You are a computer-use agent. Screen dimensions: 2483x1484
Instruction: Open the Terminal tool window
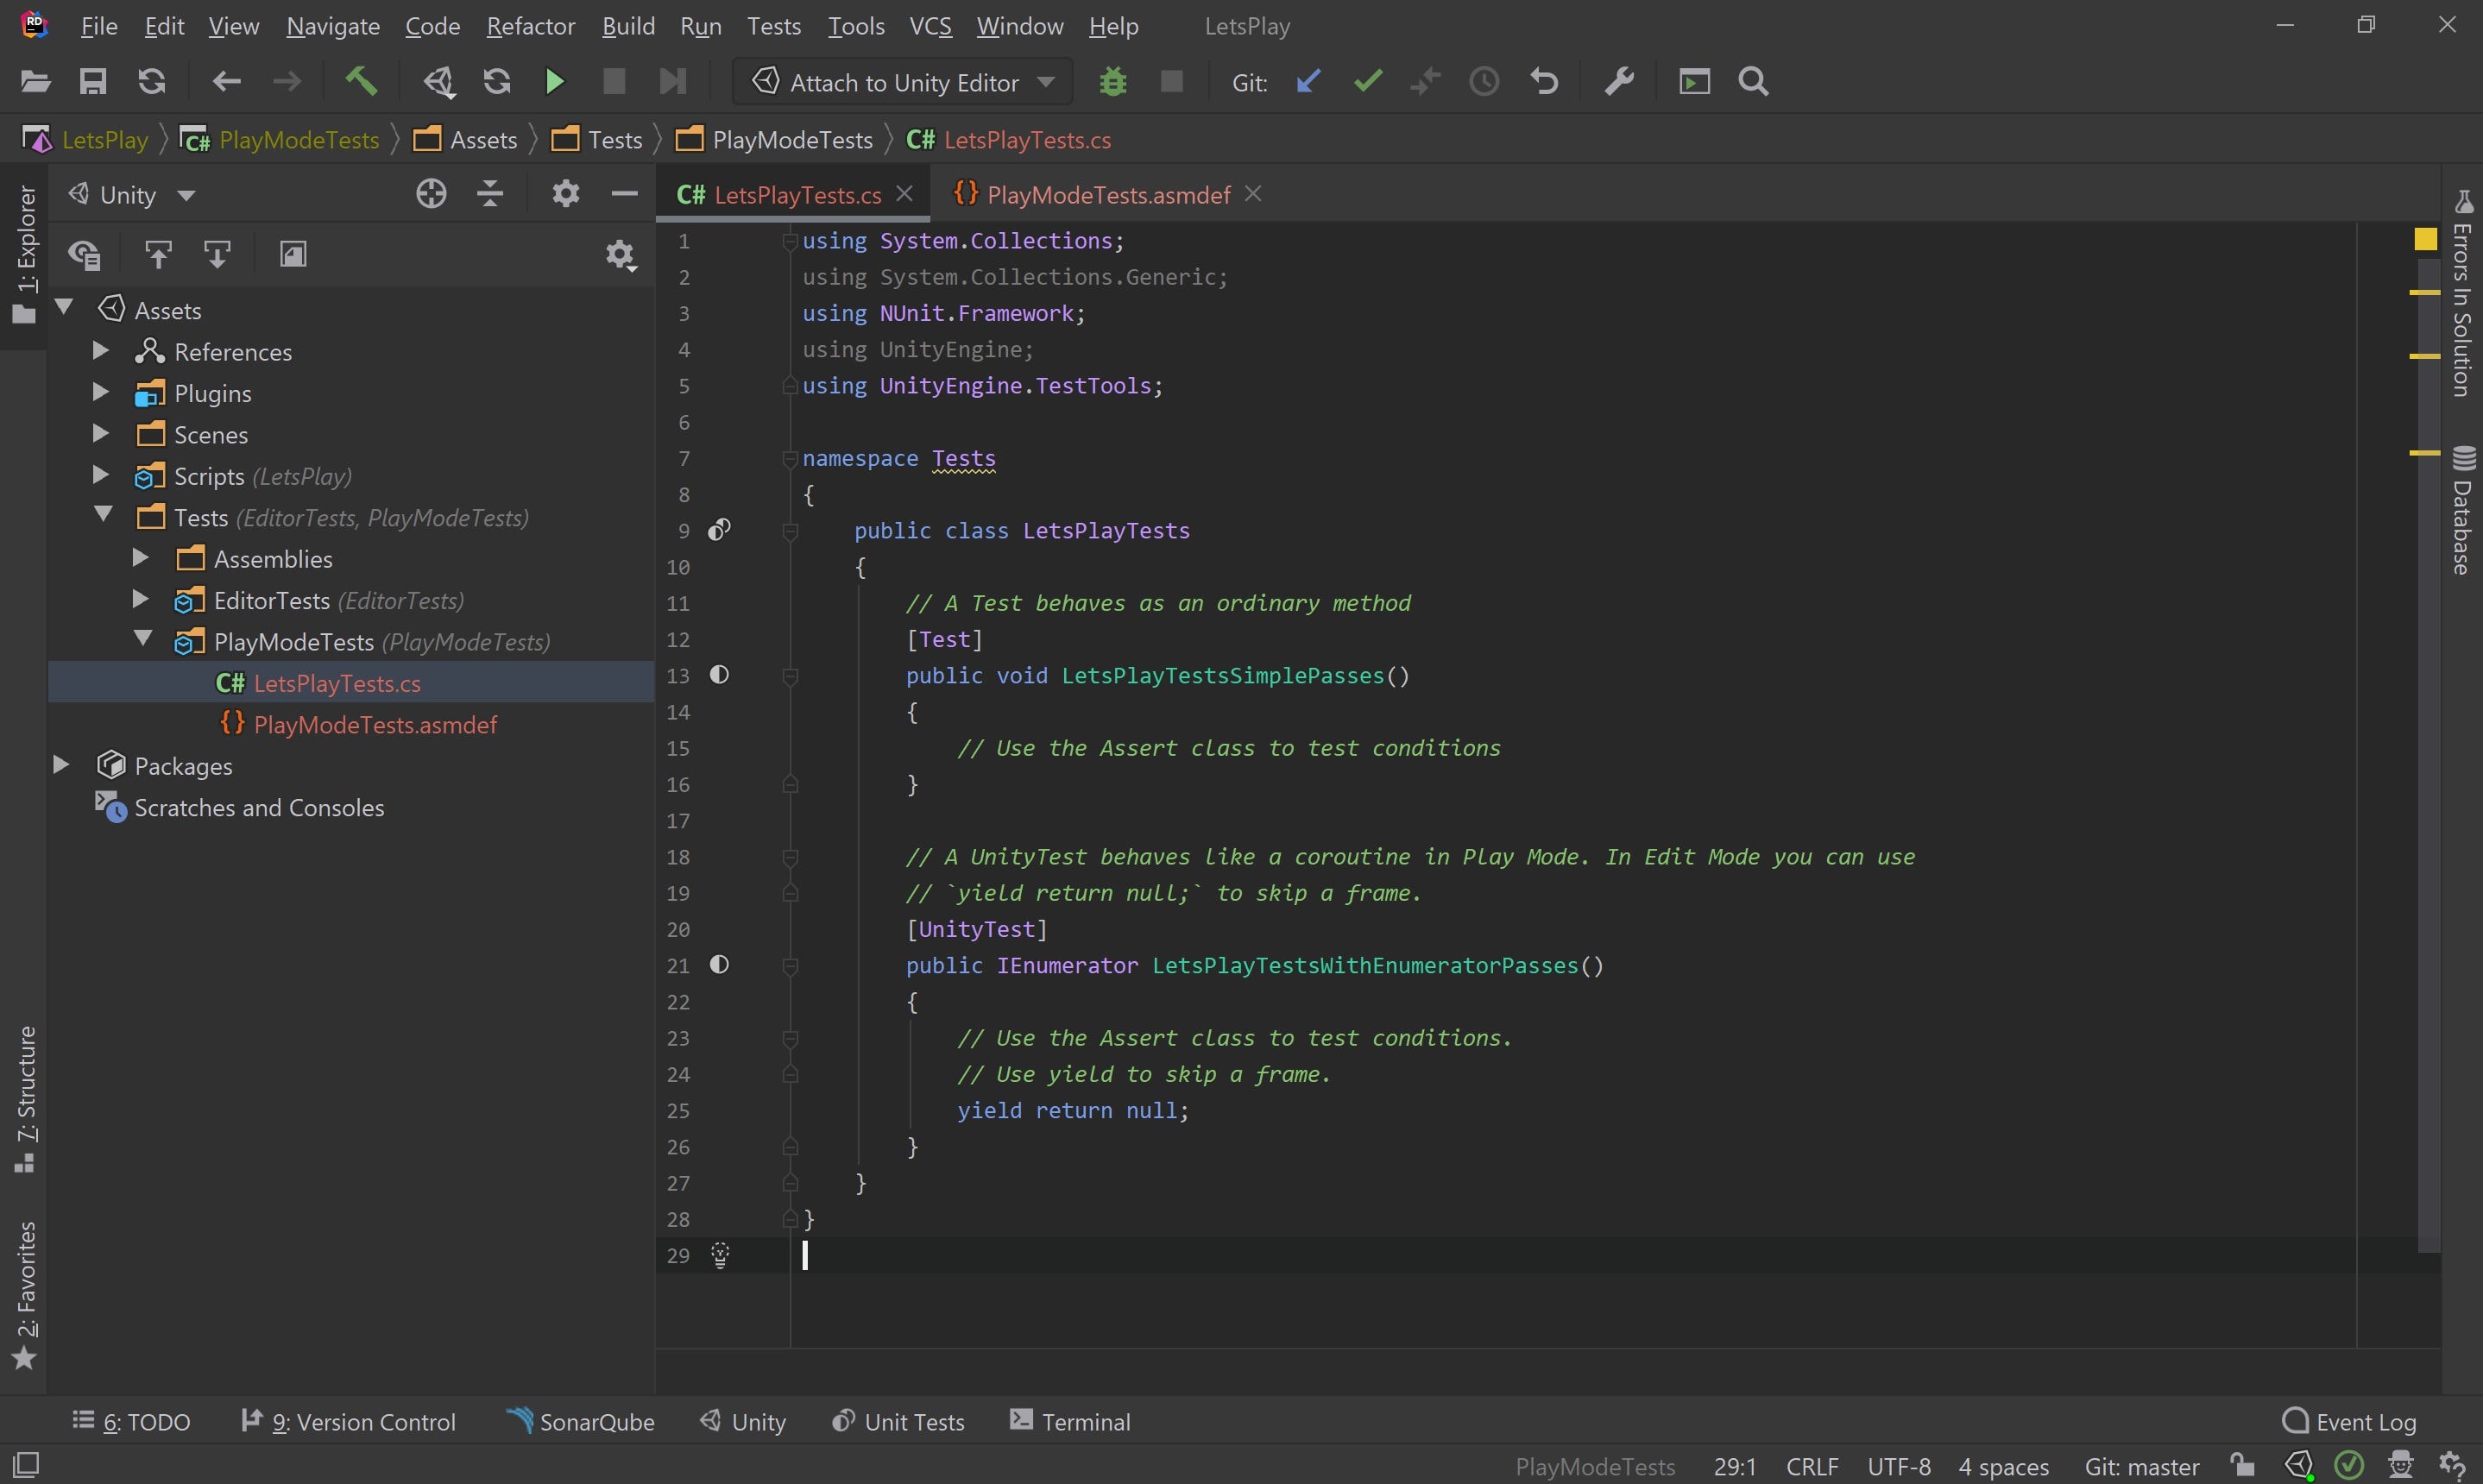click(1071, 1421)
